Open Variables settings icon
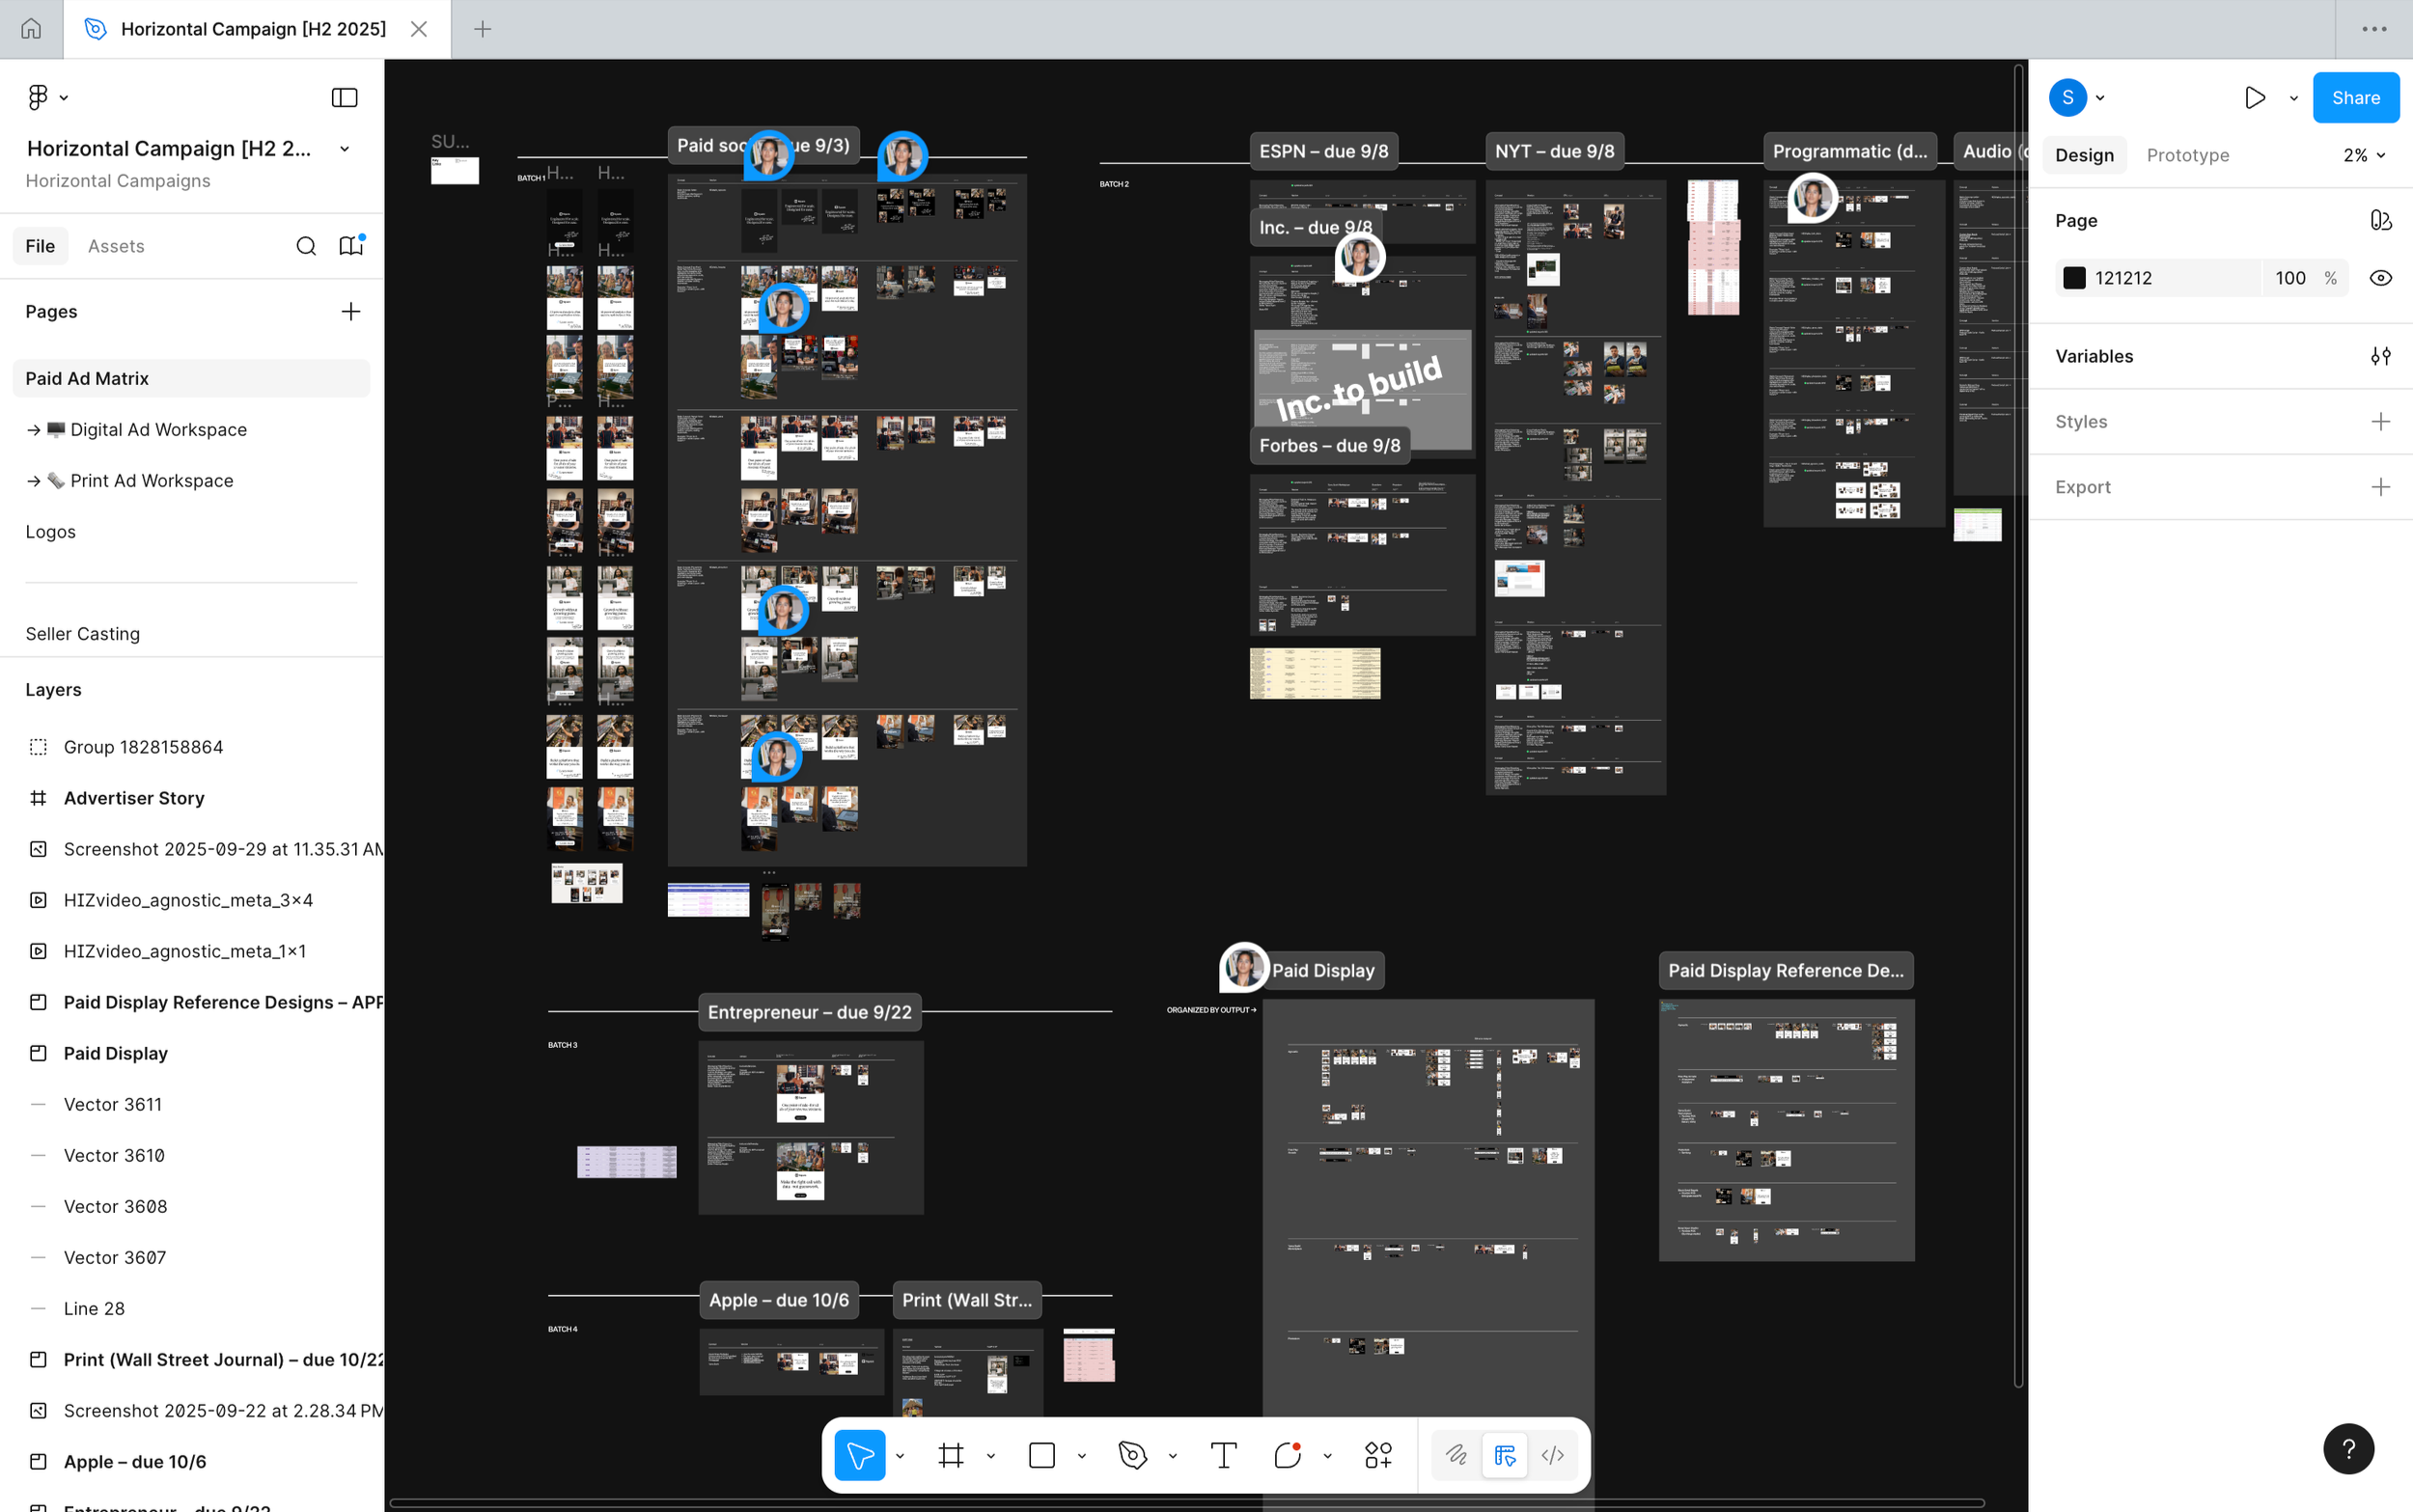The width and height of the screenshot is (2413, 1512). (x=2380, y=356)
